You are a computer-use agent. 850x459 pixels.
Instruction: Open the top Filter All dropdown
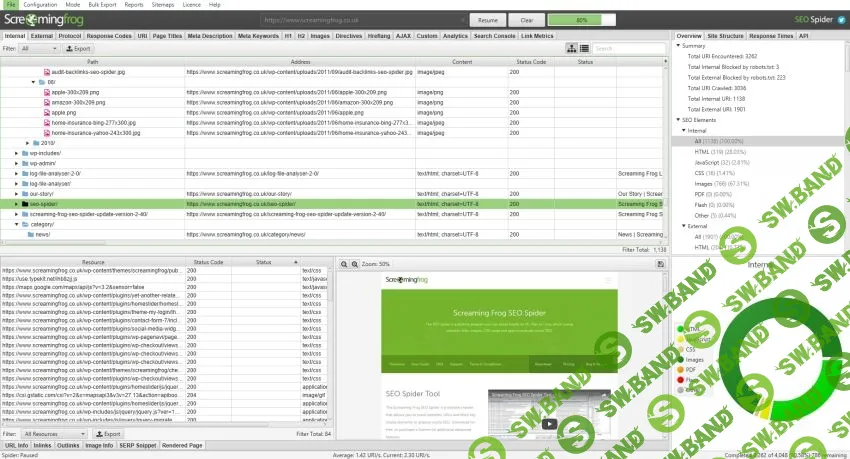click(39, 49)
